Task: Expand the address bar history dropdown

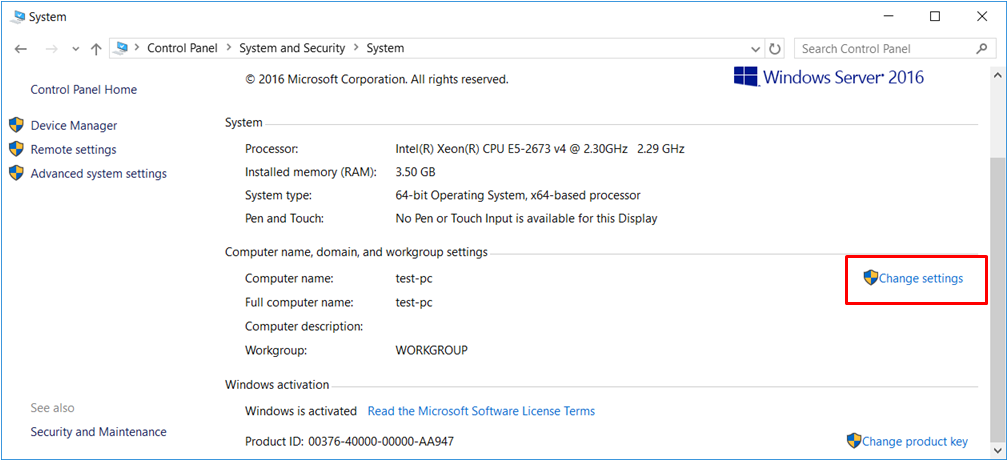Action: [756, 48]
